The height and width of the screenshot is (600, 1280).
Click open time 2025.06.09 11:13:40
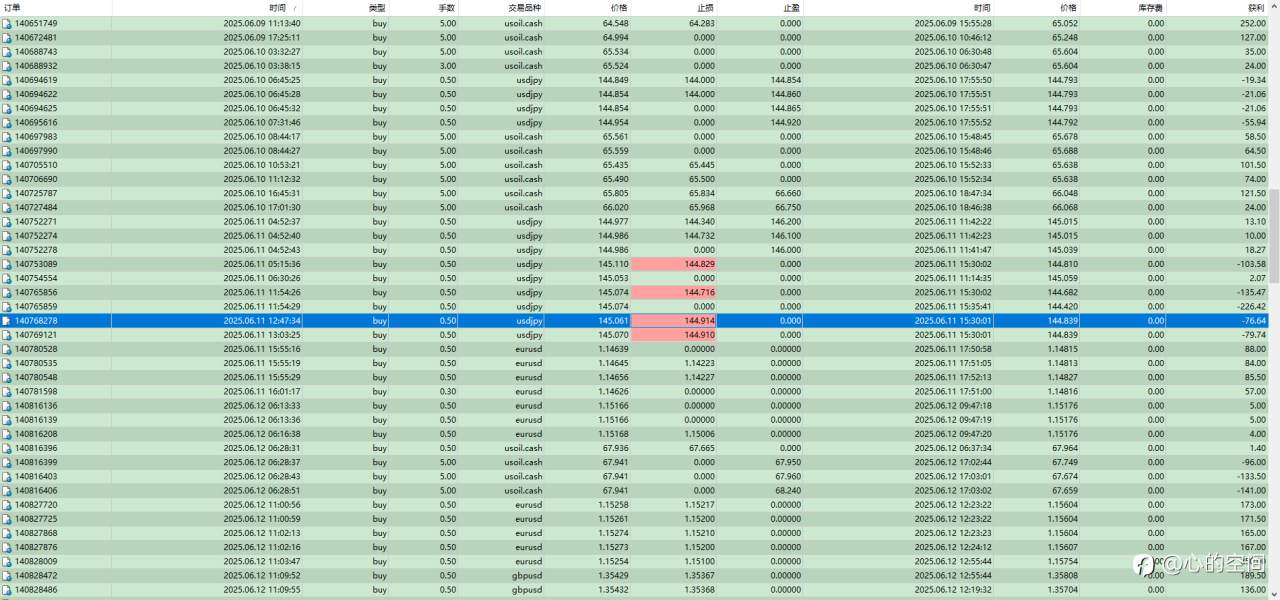(262, 23)
